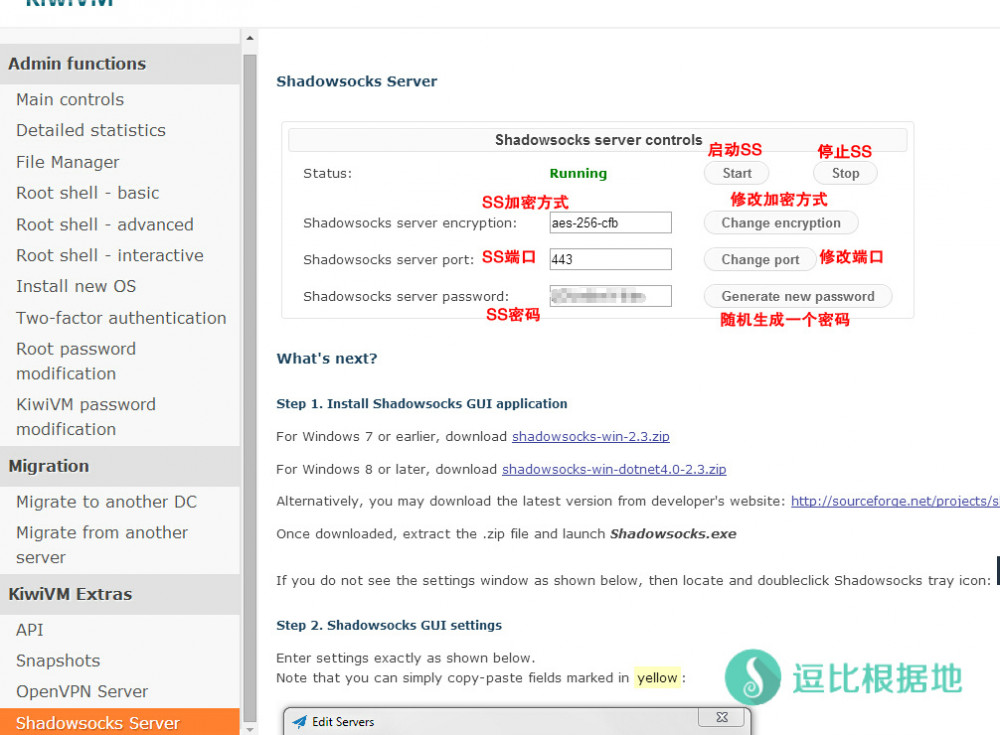Generate new password for Shadowsocks server
The height and width of the screenshot is (735, 1000).
797,296
